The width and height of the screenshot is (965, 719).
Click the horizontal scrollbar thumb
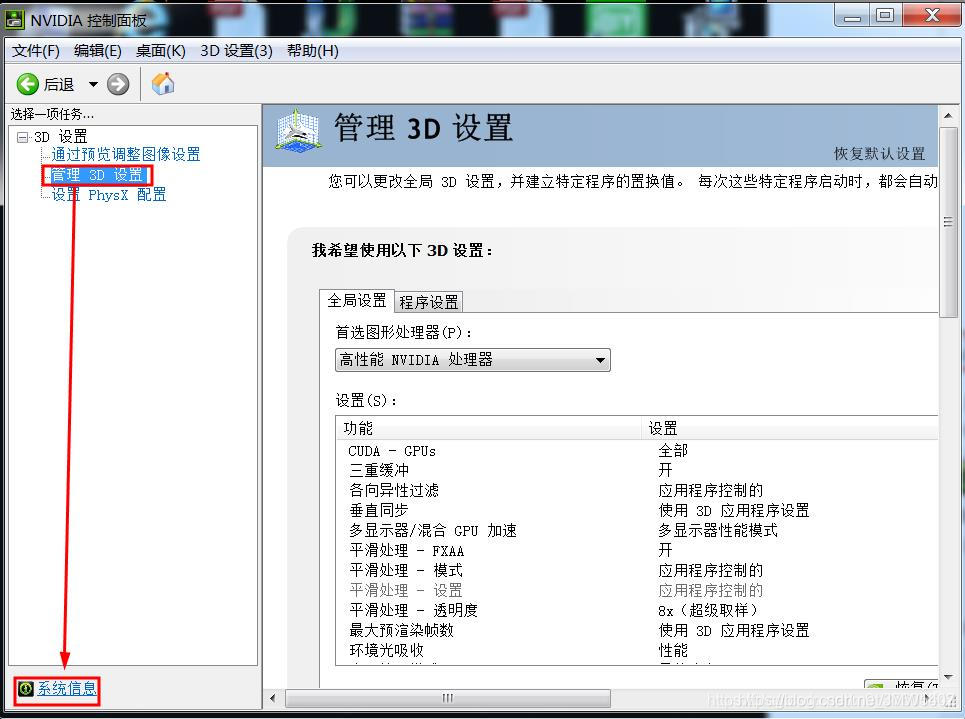pos(448,698)
